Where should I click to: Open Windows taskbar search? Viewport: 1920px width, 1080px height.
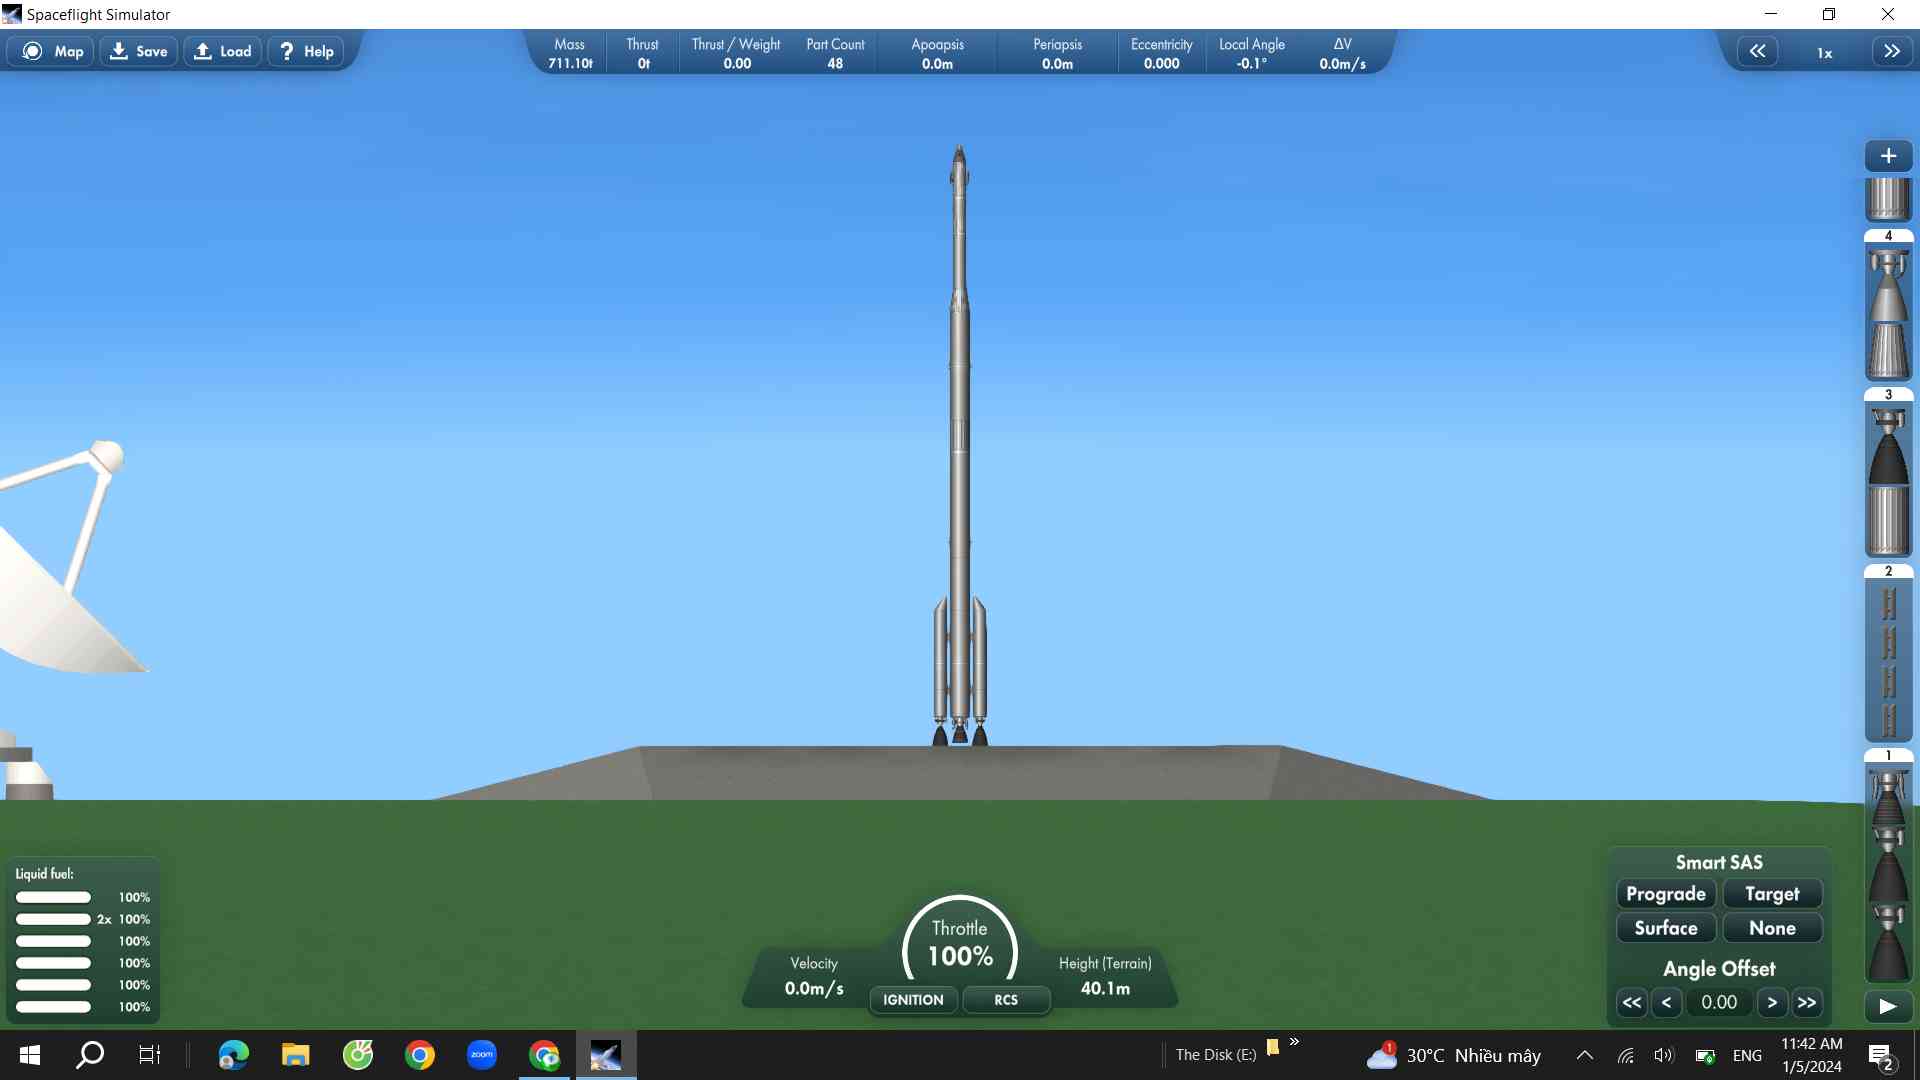pos(90,1055)
